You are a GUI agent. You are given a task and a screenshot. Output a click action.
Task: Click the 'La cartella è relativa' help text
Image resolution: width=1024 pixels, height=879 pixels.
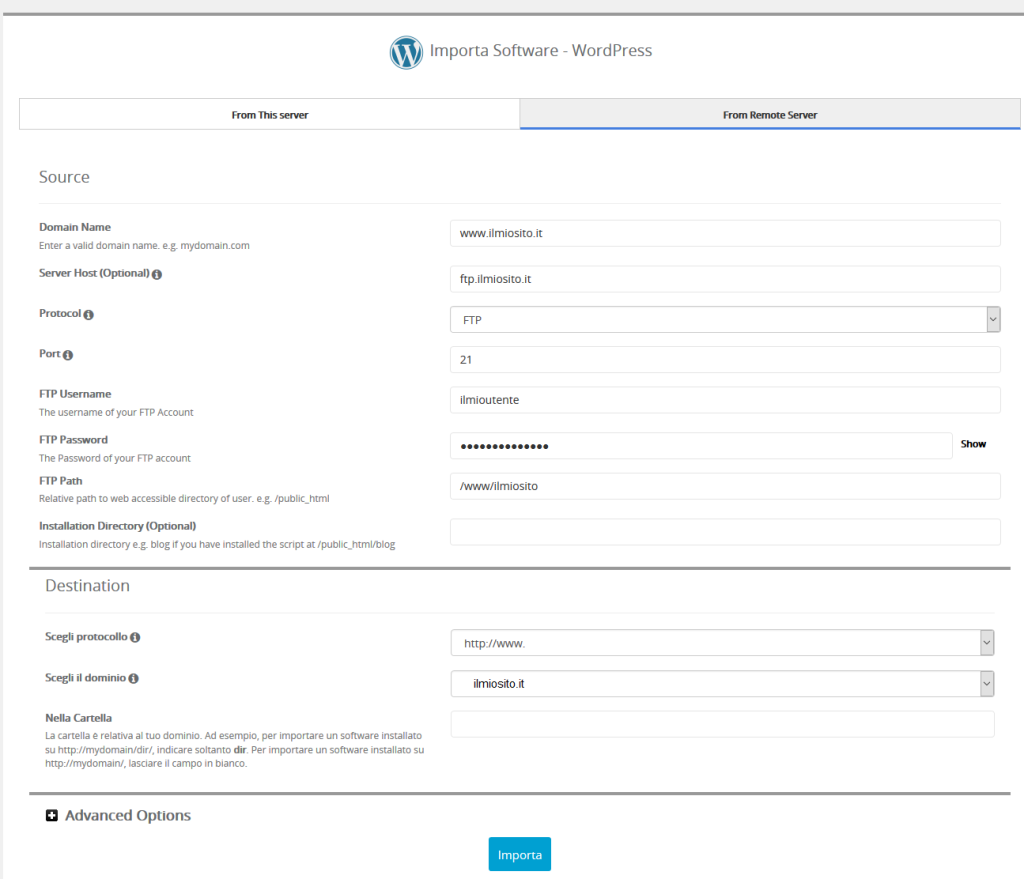coord(234,750)
